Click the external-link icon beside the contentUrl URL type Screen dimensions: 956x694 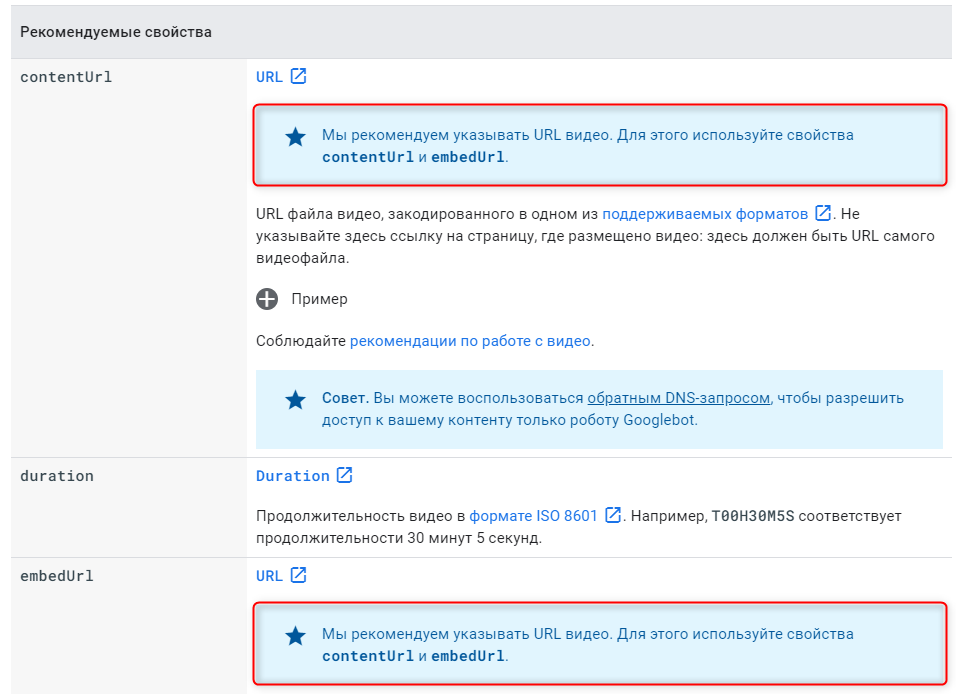(298, 76)
